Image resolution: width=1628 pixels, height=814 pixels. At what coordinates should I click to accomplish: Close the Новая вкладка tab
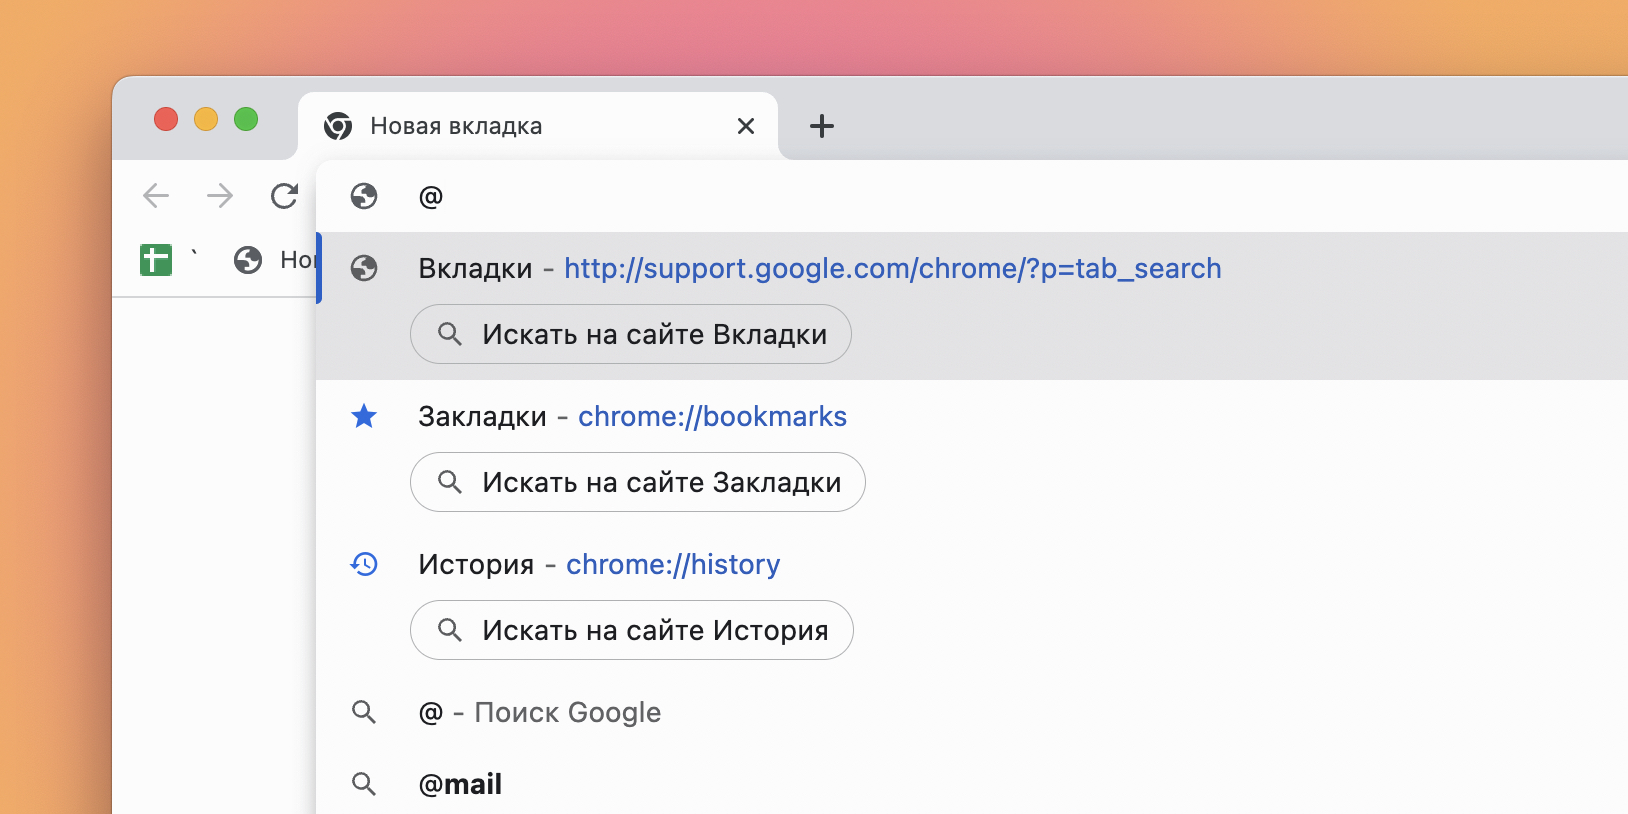(746, 126)
